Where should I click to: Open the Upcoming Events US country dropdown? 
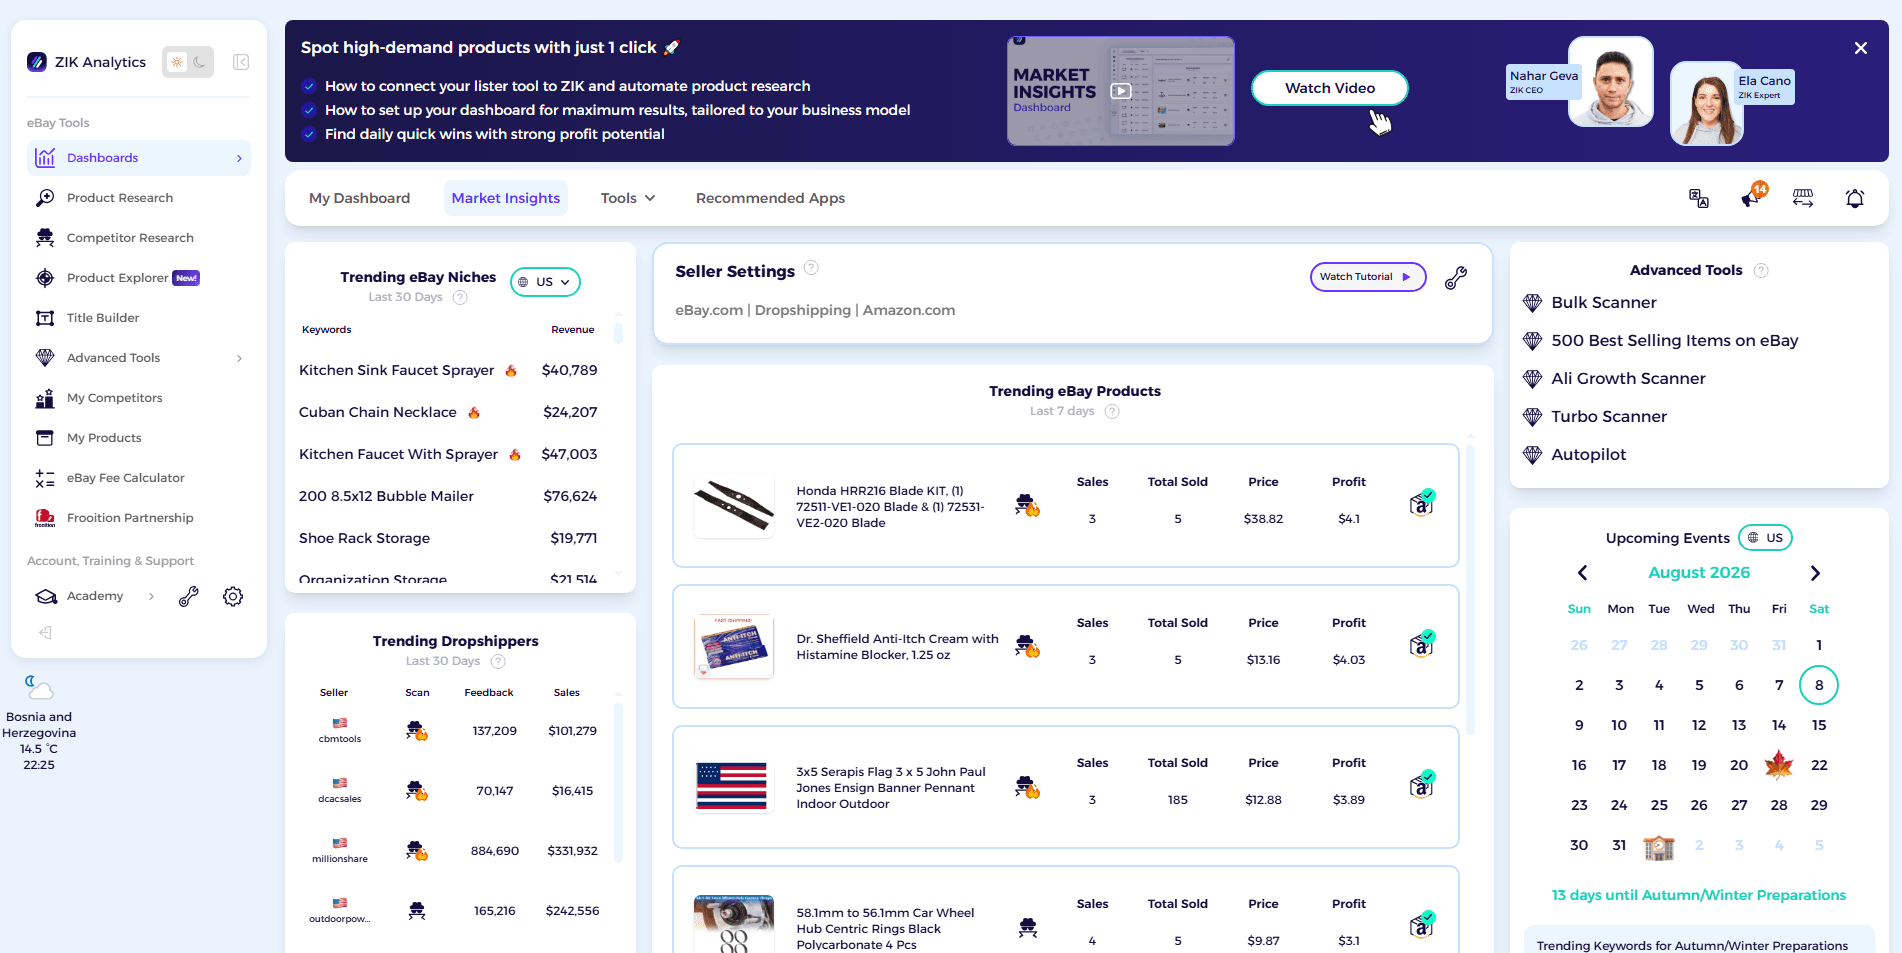[x=1766, y=538]
